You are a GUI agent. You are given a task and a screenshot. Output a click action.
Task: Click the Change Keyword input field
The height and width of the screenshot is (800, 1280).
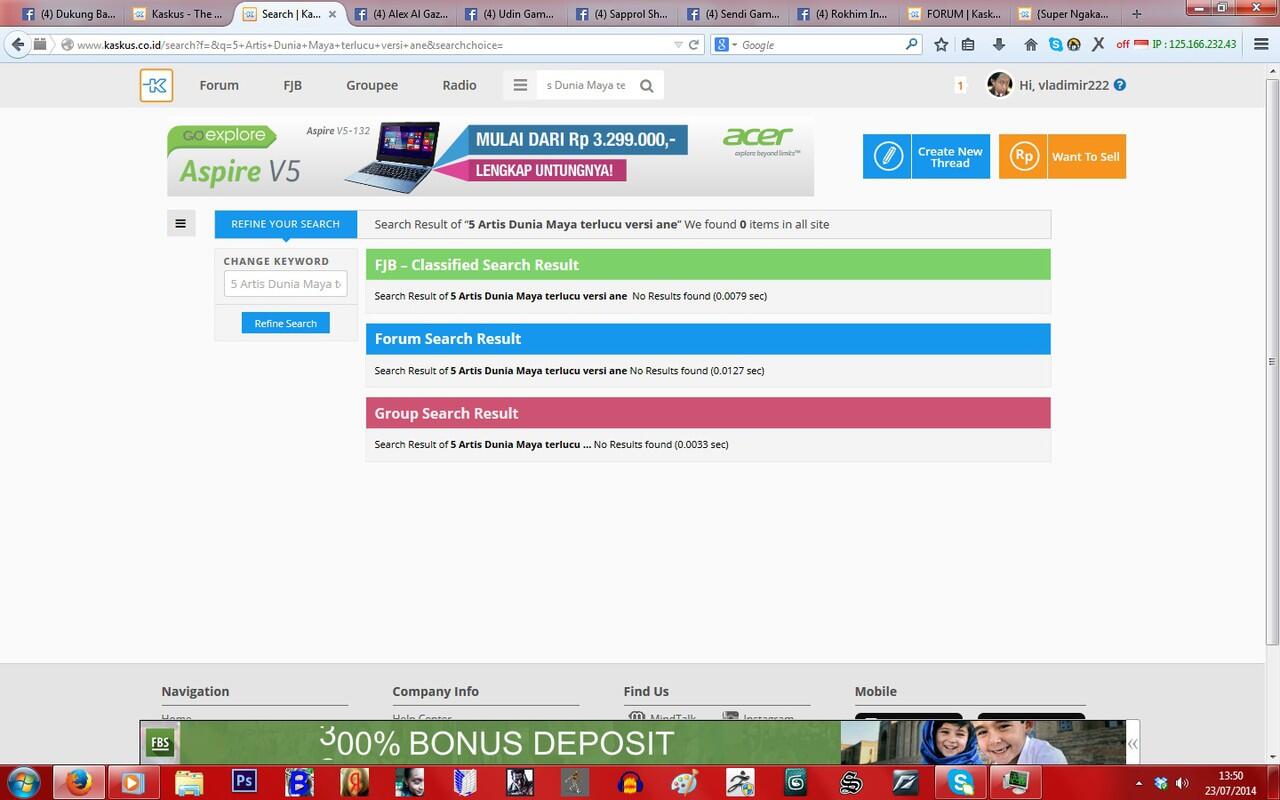coord(285,284)
